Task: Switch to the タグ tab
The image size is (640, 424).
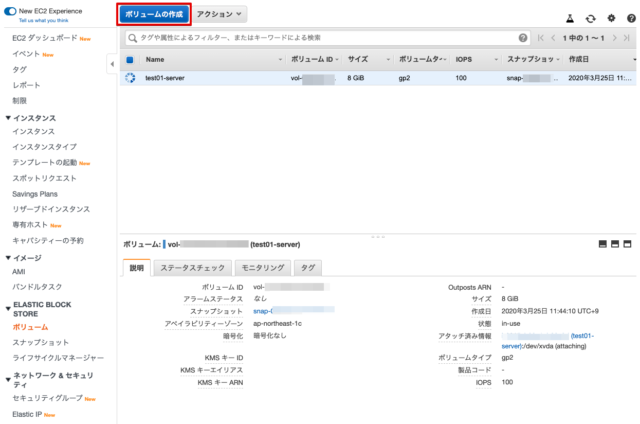Action: pyautogui.click(x=308, y=268)
